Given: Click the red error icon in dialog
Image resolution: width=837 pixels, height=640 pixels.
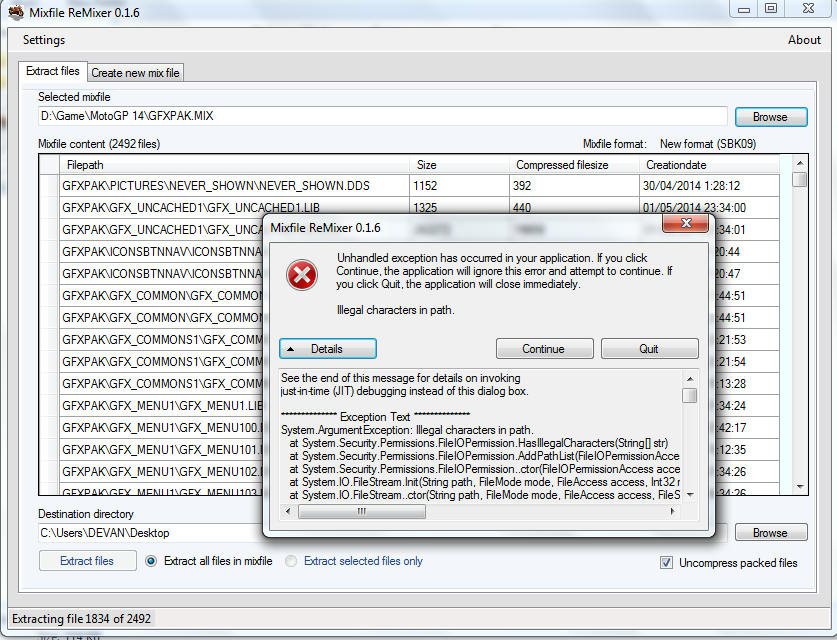Looking at the screenshot, I should [302, 274].
